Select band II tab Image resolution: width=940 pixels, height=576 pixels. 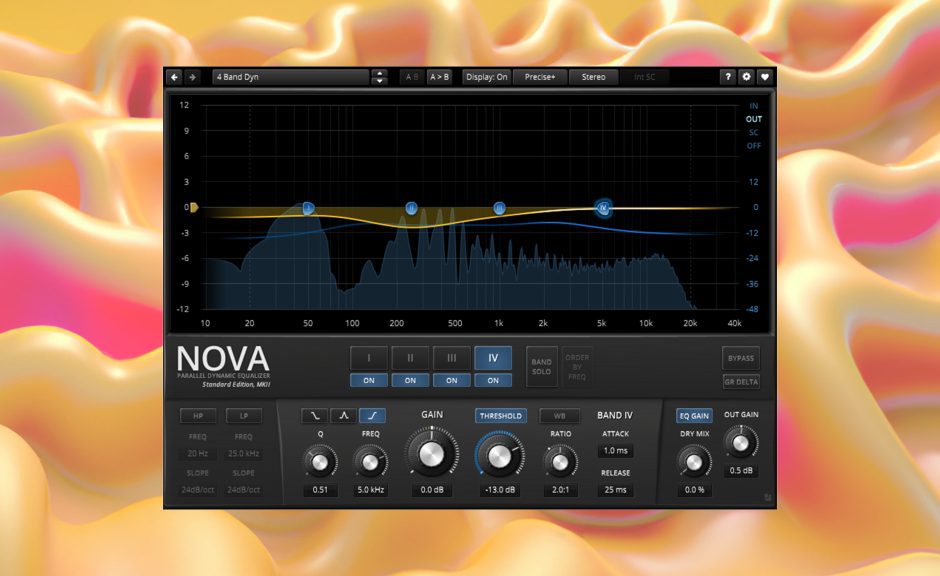click(x=410, y=358)
